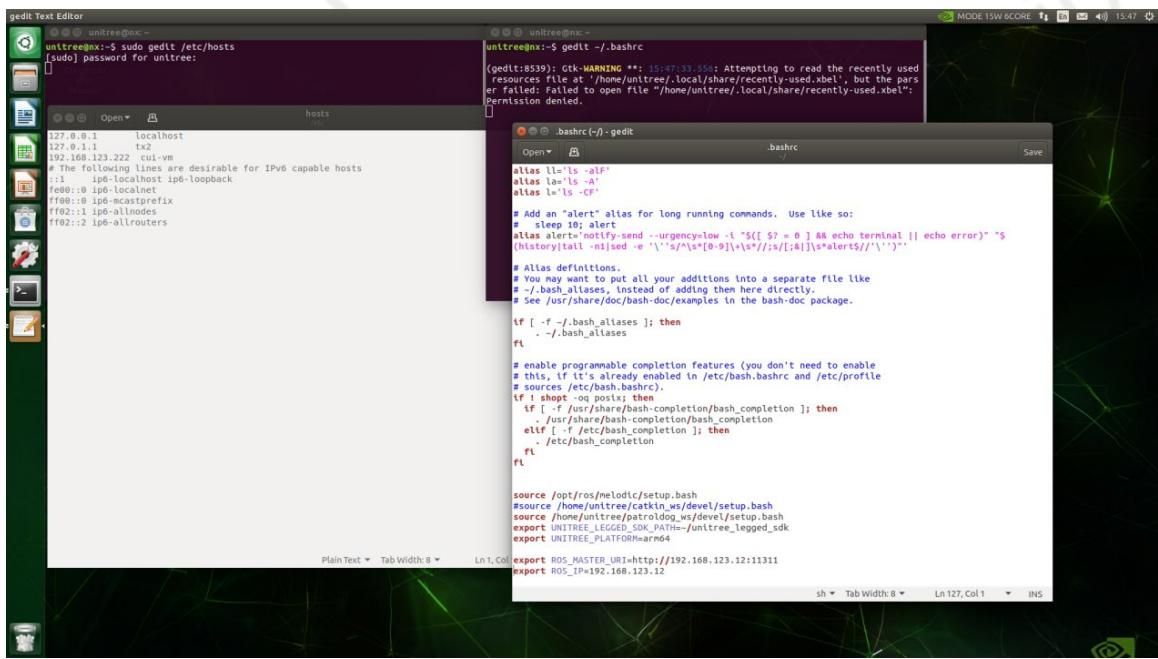Open the network connections indicator

pos(1044,16)
